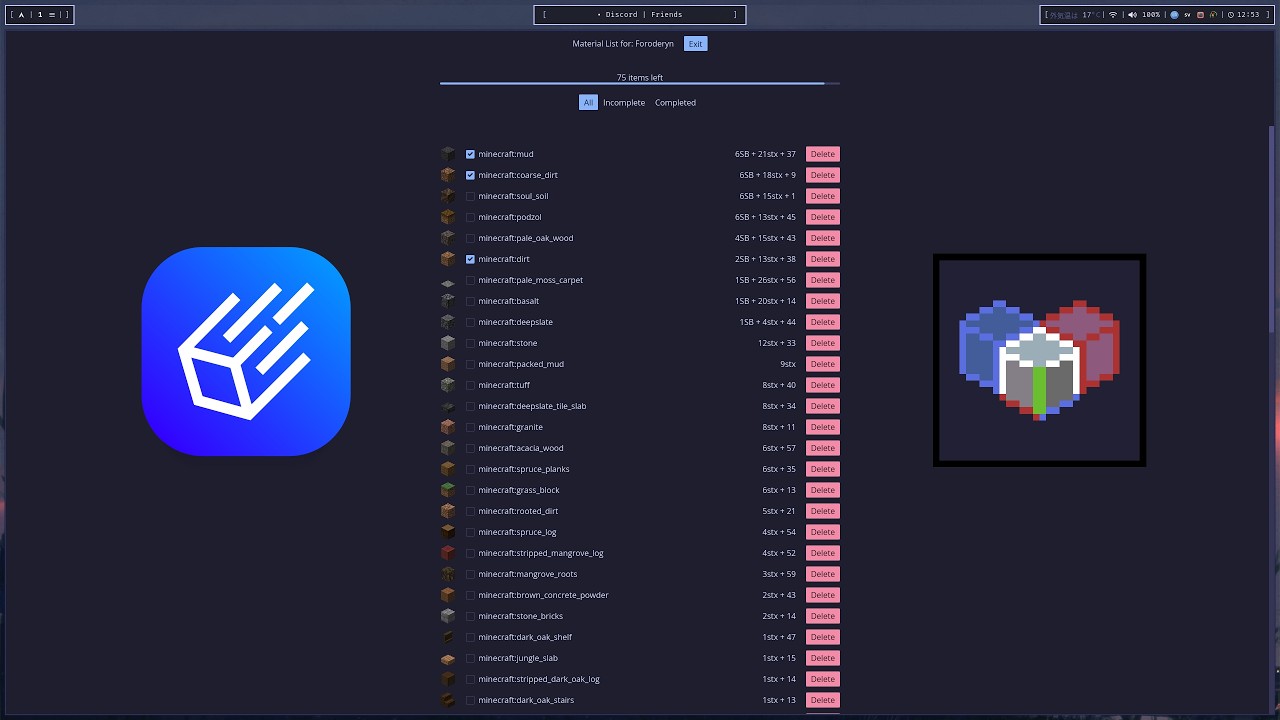
Task: Check the minecraft:rooted_dirt checkbox
Action: [x=470, y=511]
